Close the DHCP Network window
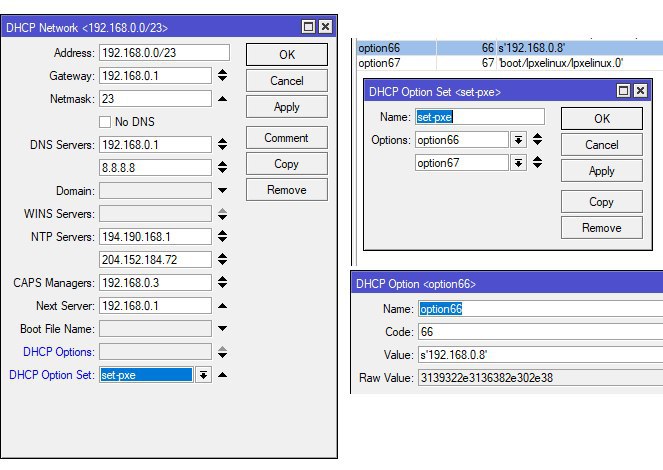This screenshot has width=663, height=470. (325, 27)
